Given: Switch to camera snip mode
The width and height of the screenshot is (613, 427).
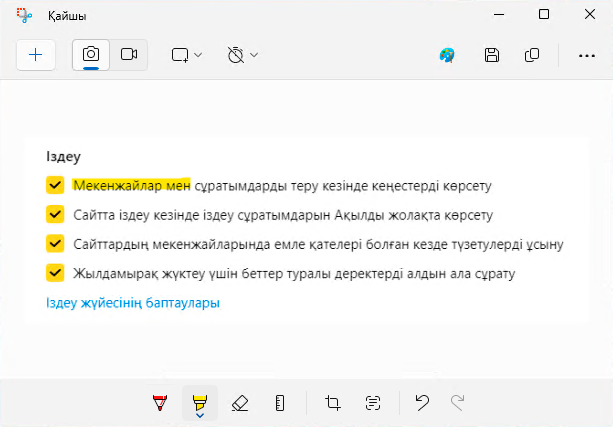Looking at the screenshot, I should (x=91, y=55).
